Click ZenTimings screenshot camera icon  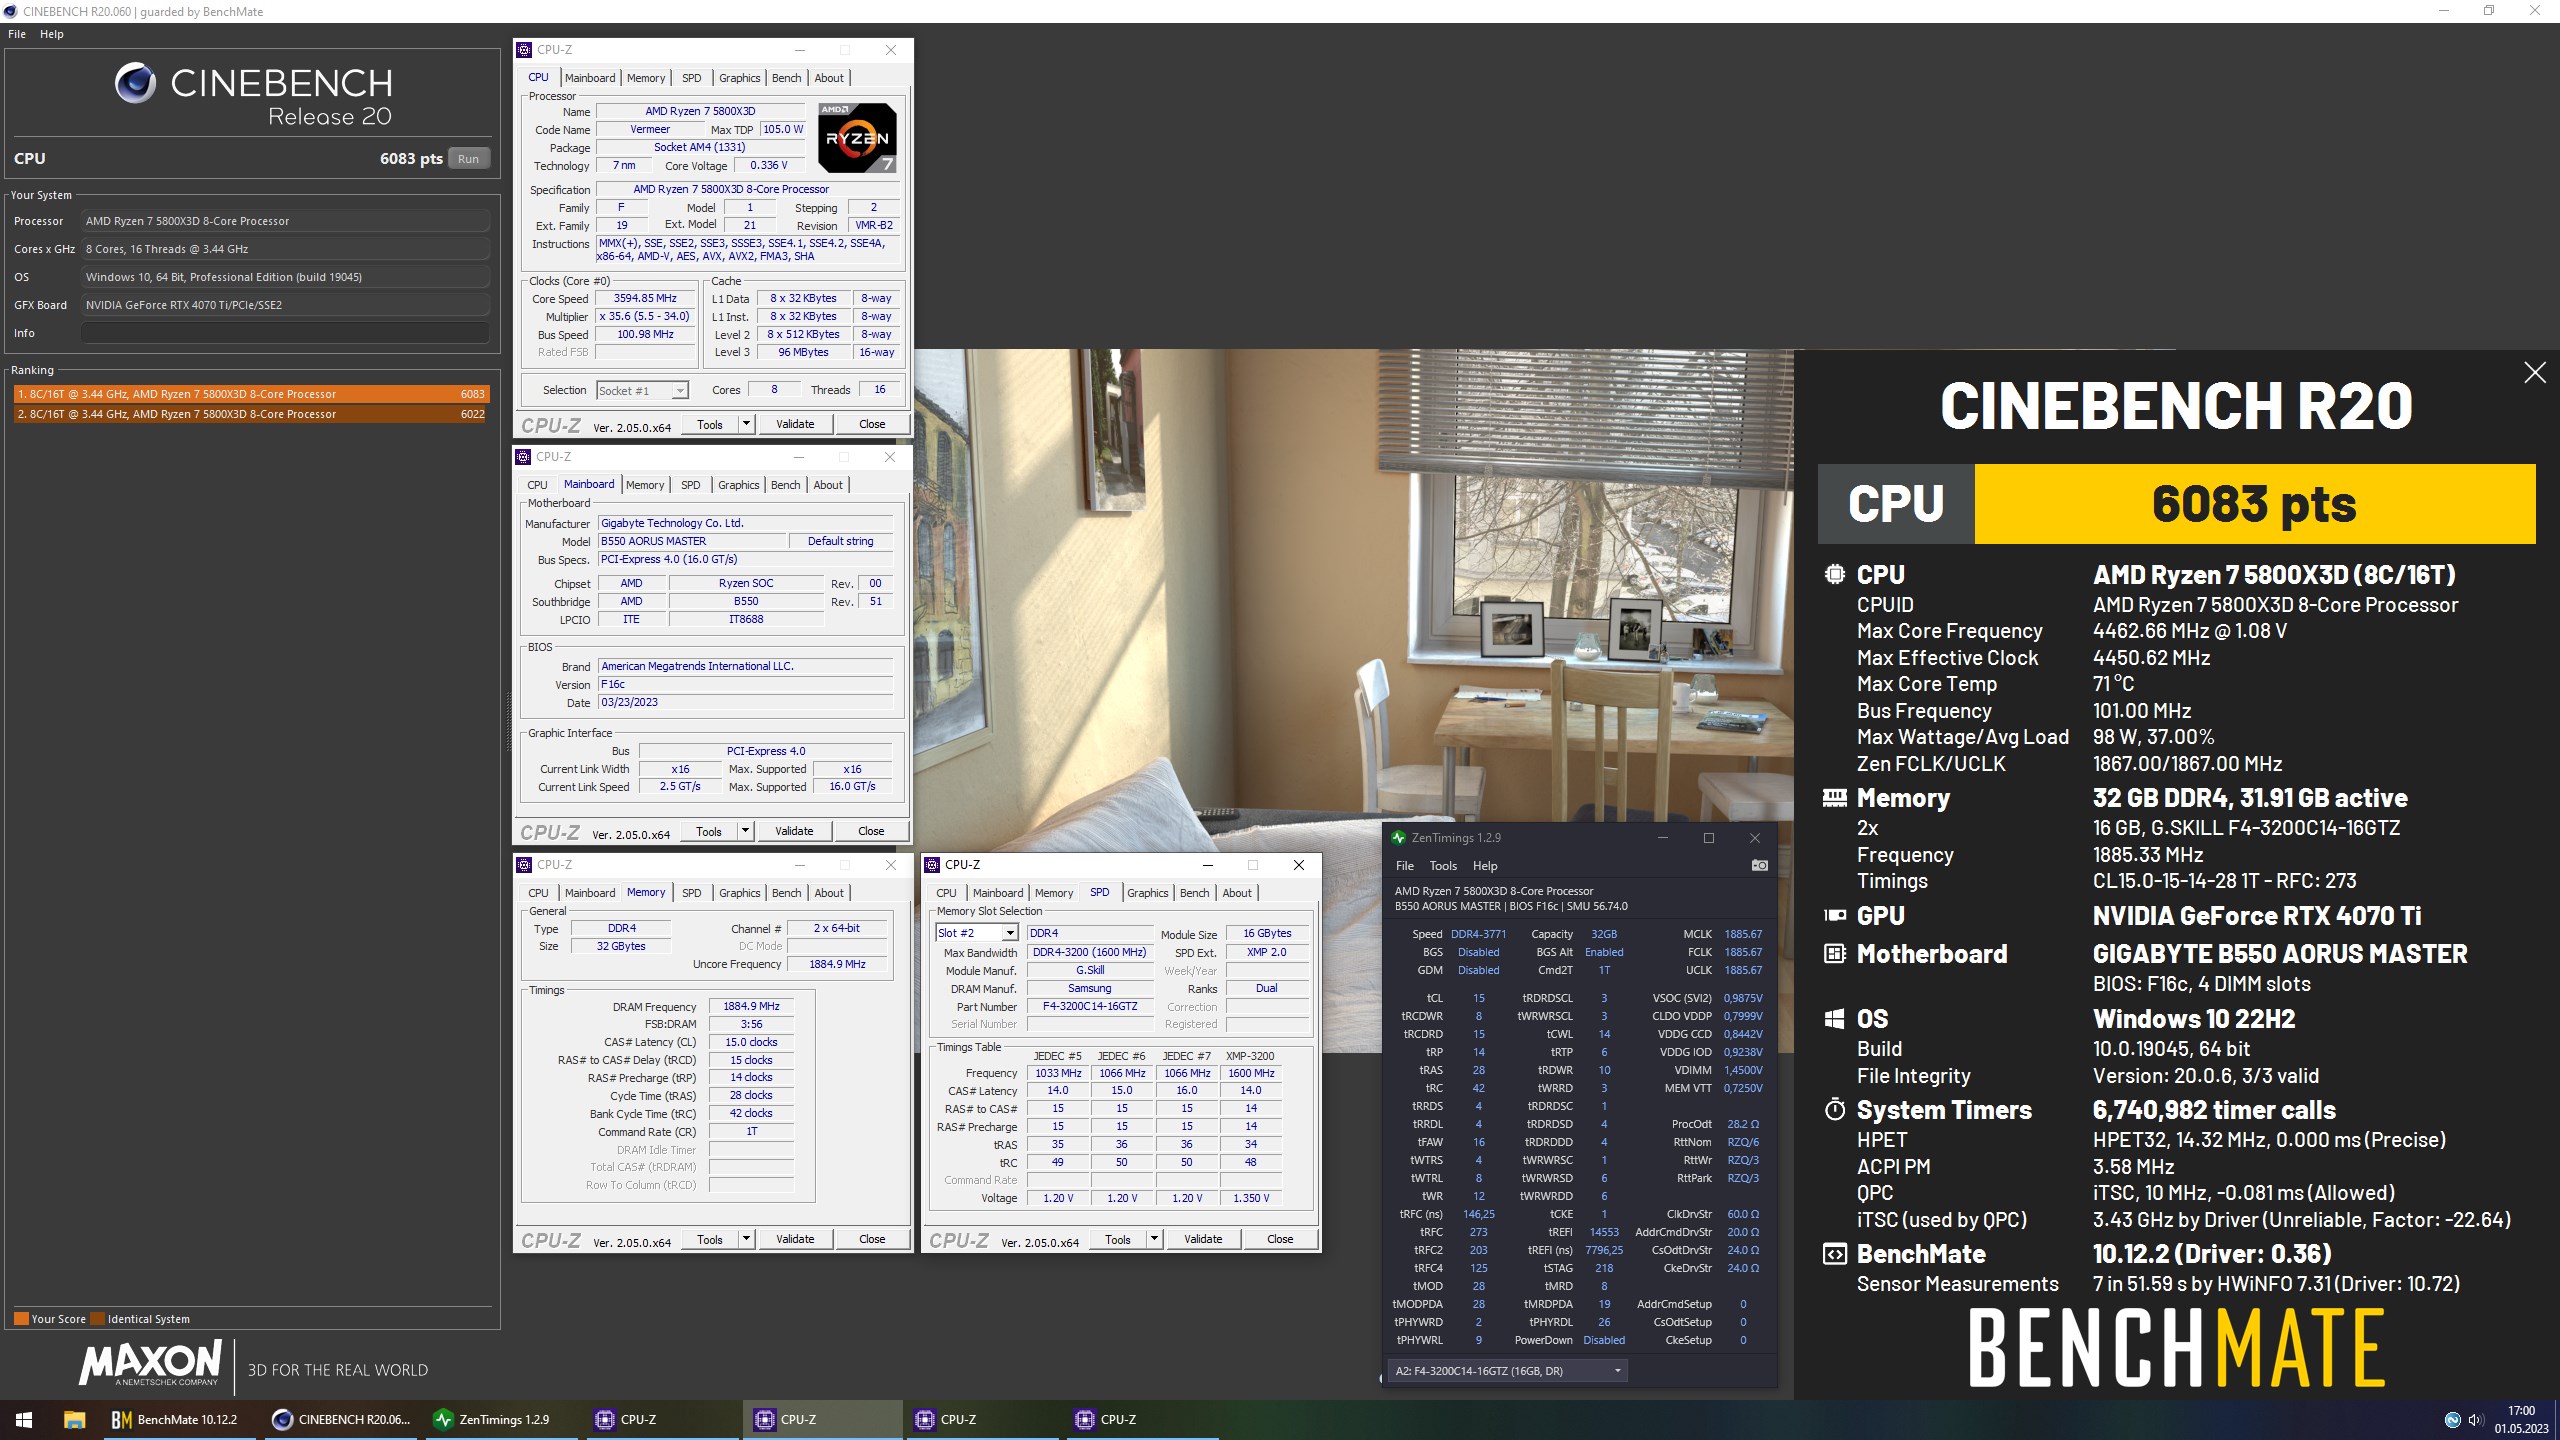1759,865
